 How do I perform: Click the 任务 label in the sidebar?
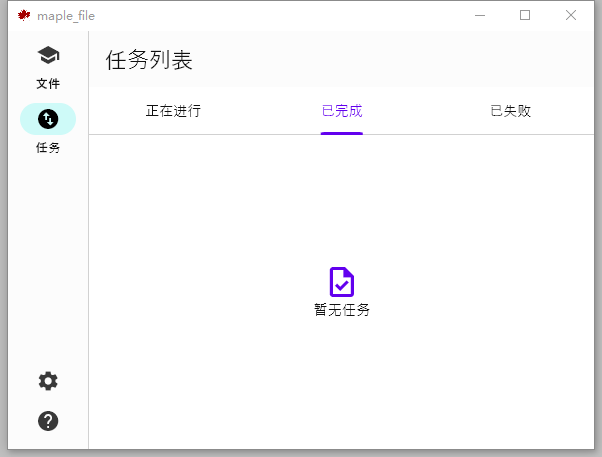tap(48, 148)
